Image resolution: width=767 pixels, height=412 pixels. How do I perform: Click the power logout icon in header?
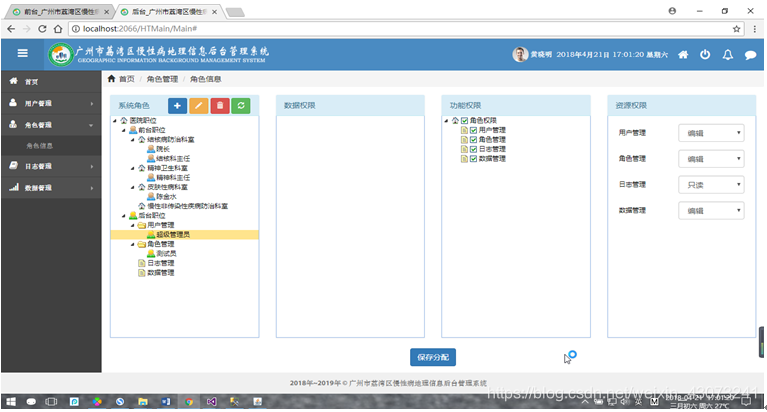pyautogui.click(x=705, y=54)
